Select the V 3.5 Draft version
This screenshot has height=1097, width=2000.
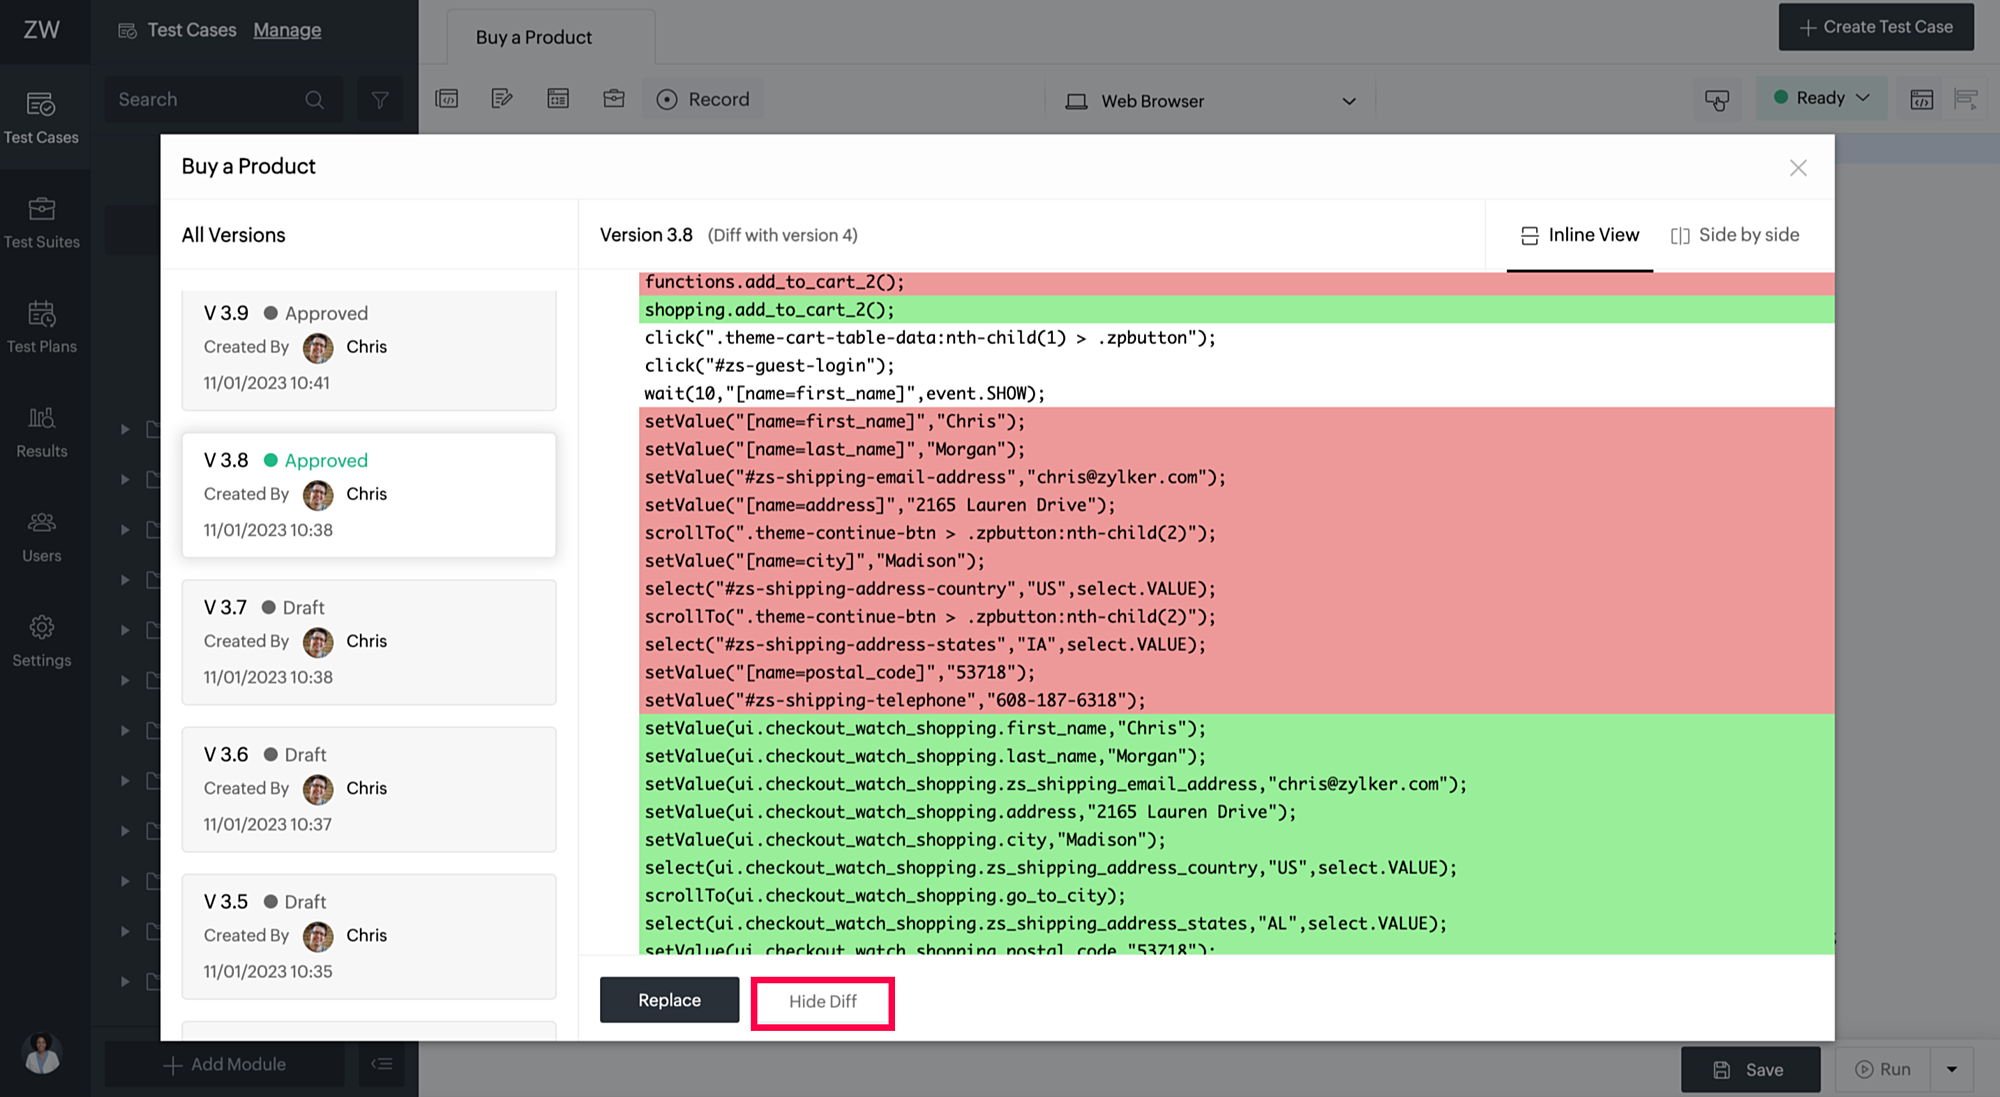coord(369,936)
